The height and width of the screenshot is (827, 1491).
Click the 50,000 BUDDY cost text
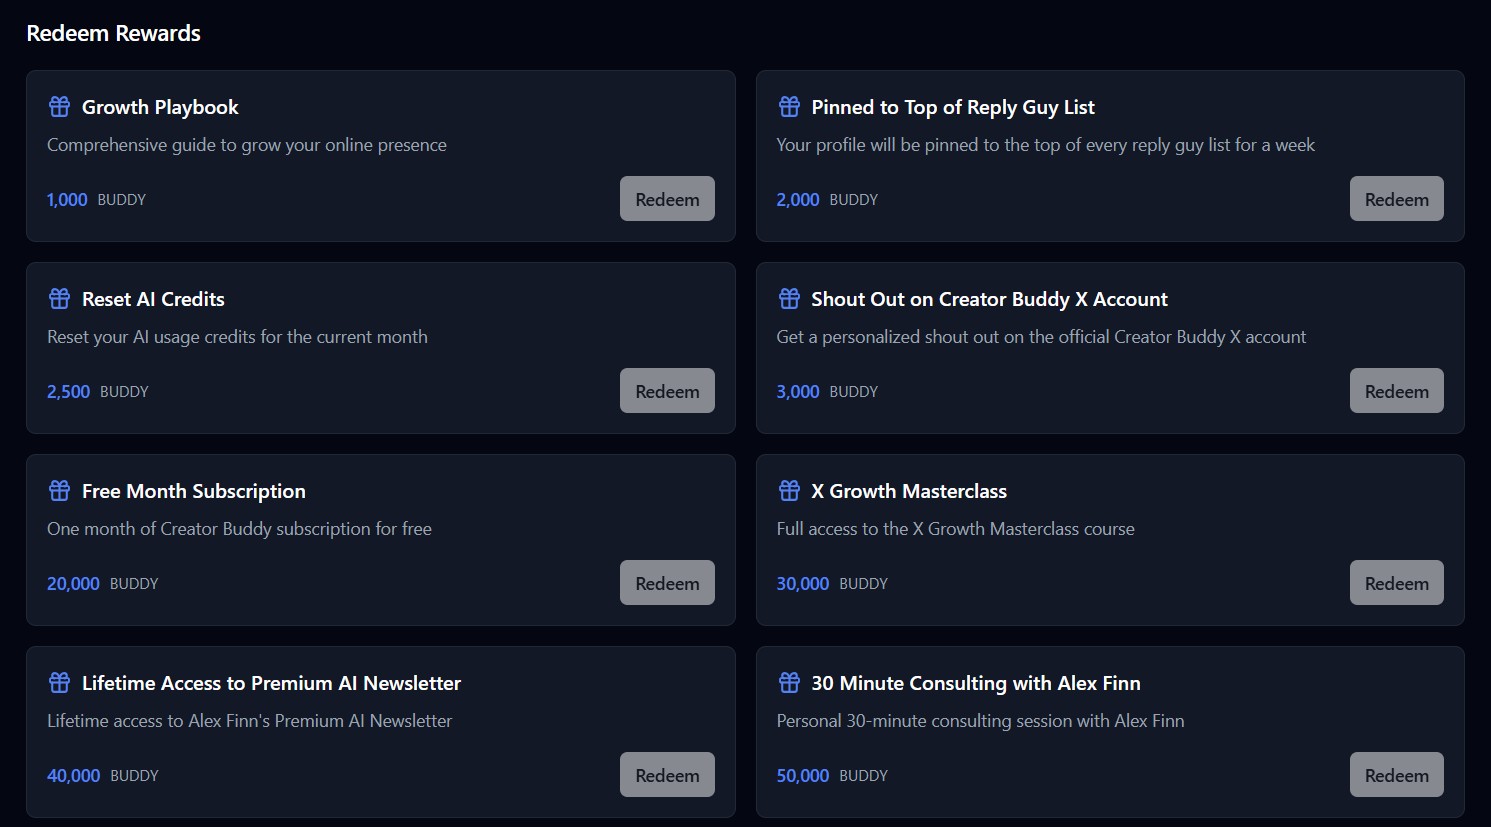coord(803,775)
